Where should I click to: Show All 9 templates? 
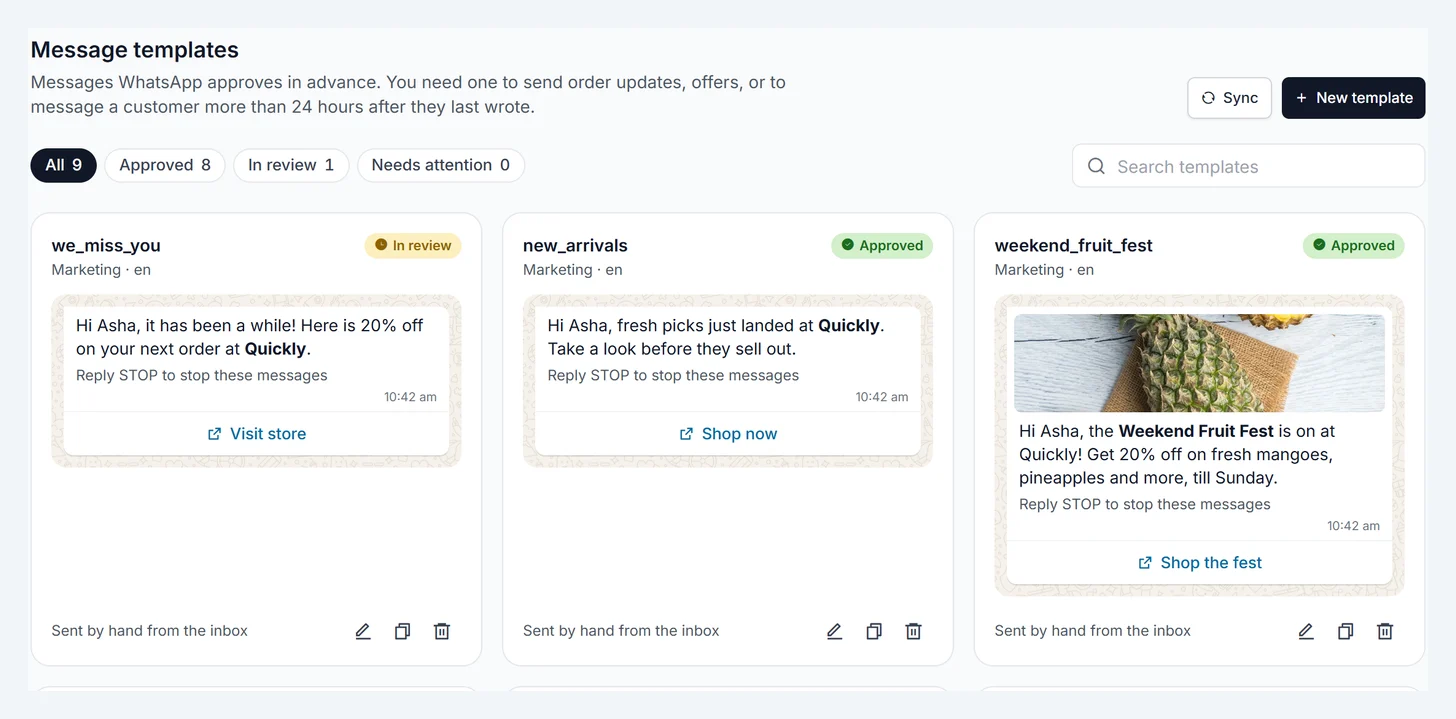(x=64, y=165)
